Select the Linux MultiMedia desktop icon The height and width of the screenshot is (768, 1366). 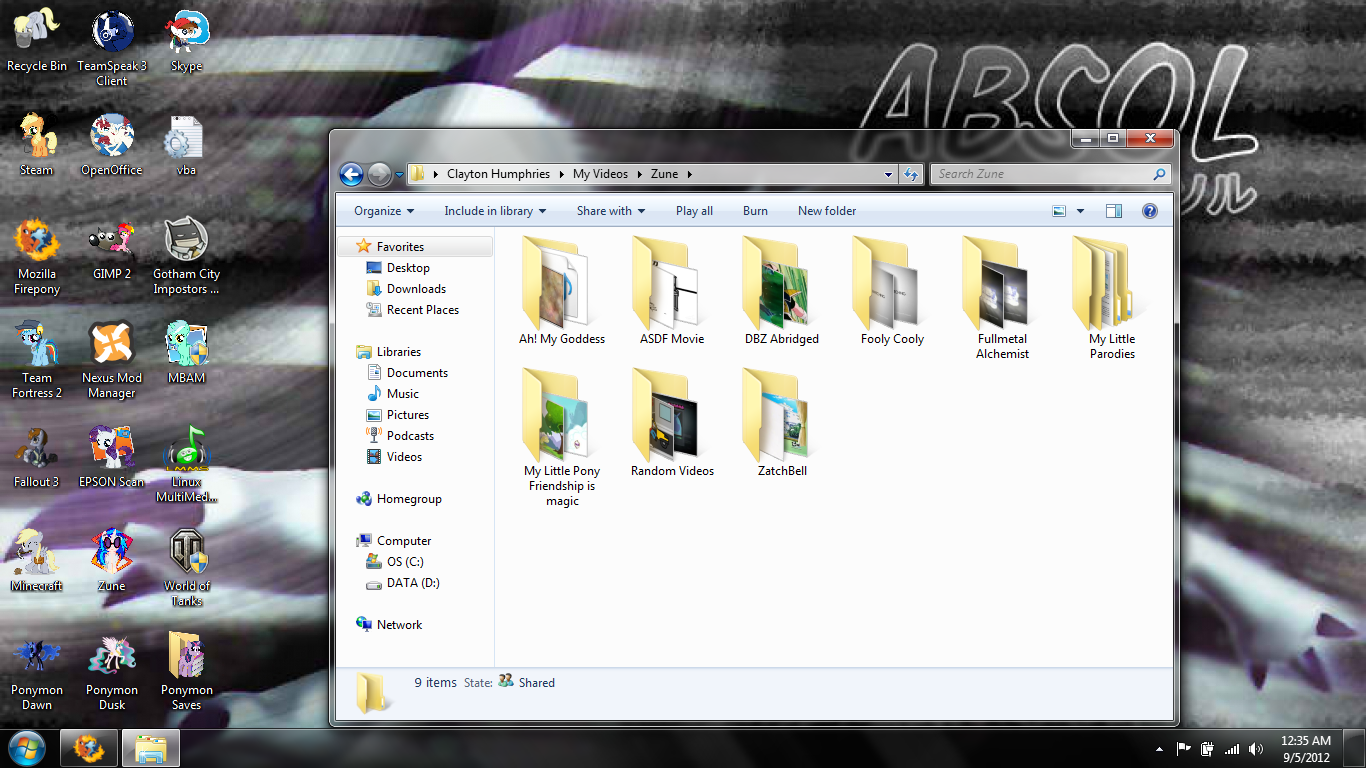point(187,464)
